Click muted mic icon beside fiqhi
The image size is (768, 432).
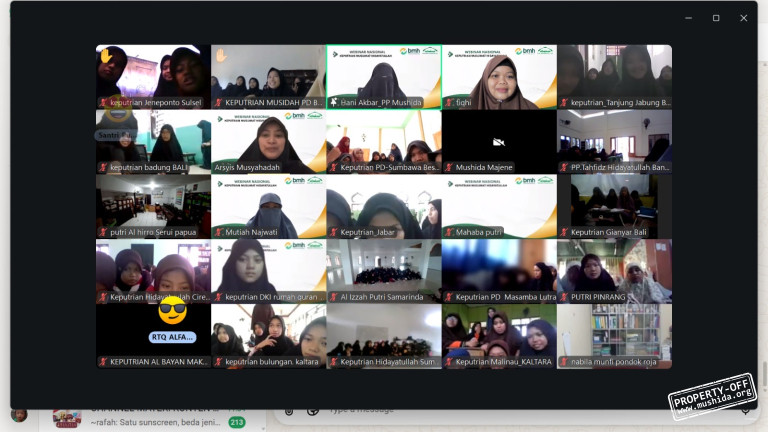coord(449,103)
